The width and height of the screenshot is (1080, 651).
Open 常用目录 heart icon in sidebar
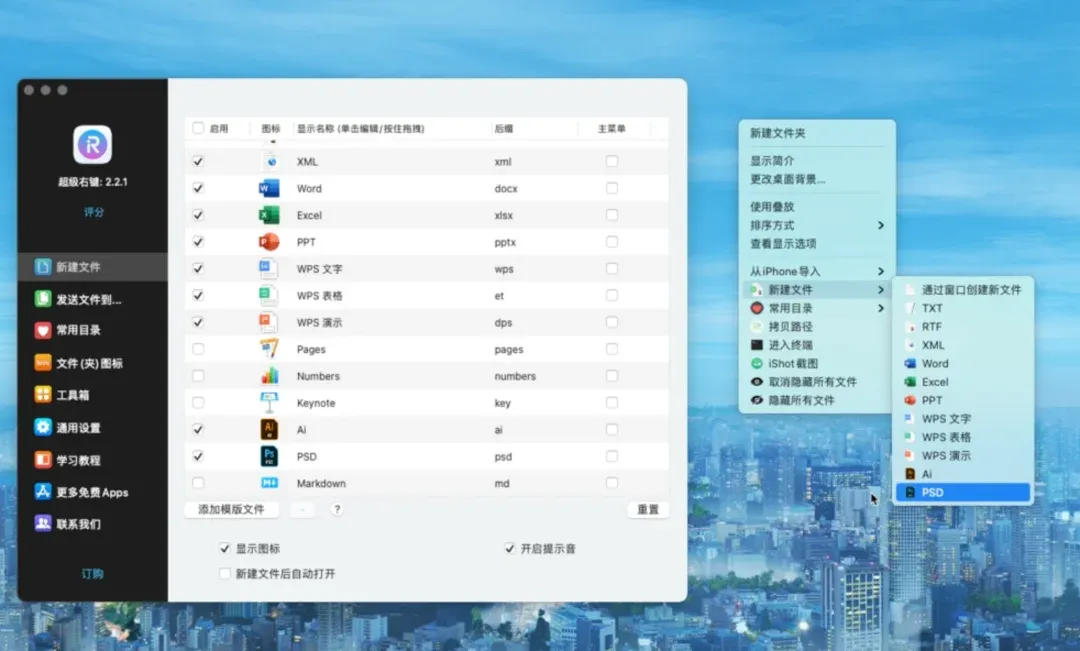coord(43,330)
